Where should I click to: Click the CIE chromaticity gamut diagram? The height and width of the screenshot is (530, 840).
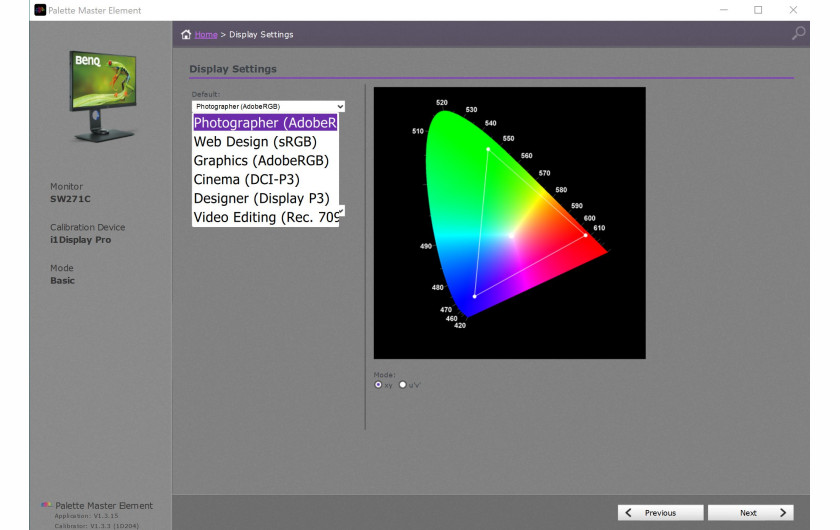click(509, 223)
